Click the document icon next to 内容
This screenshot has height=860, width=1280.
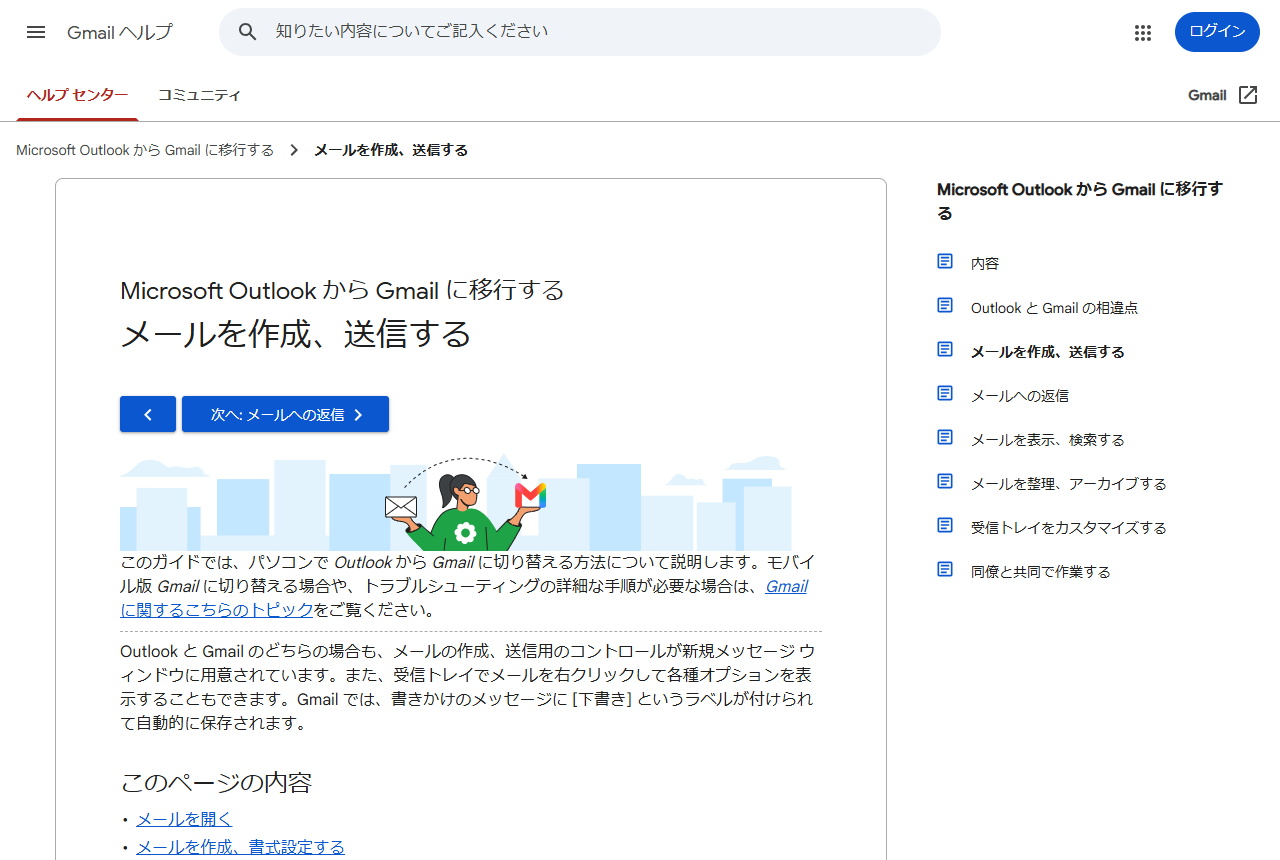click(945, 262)
